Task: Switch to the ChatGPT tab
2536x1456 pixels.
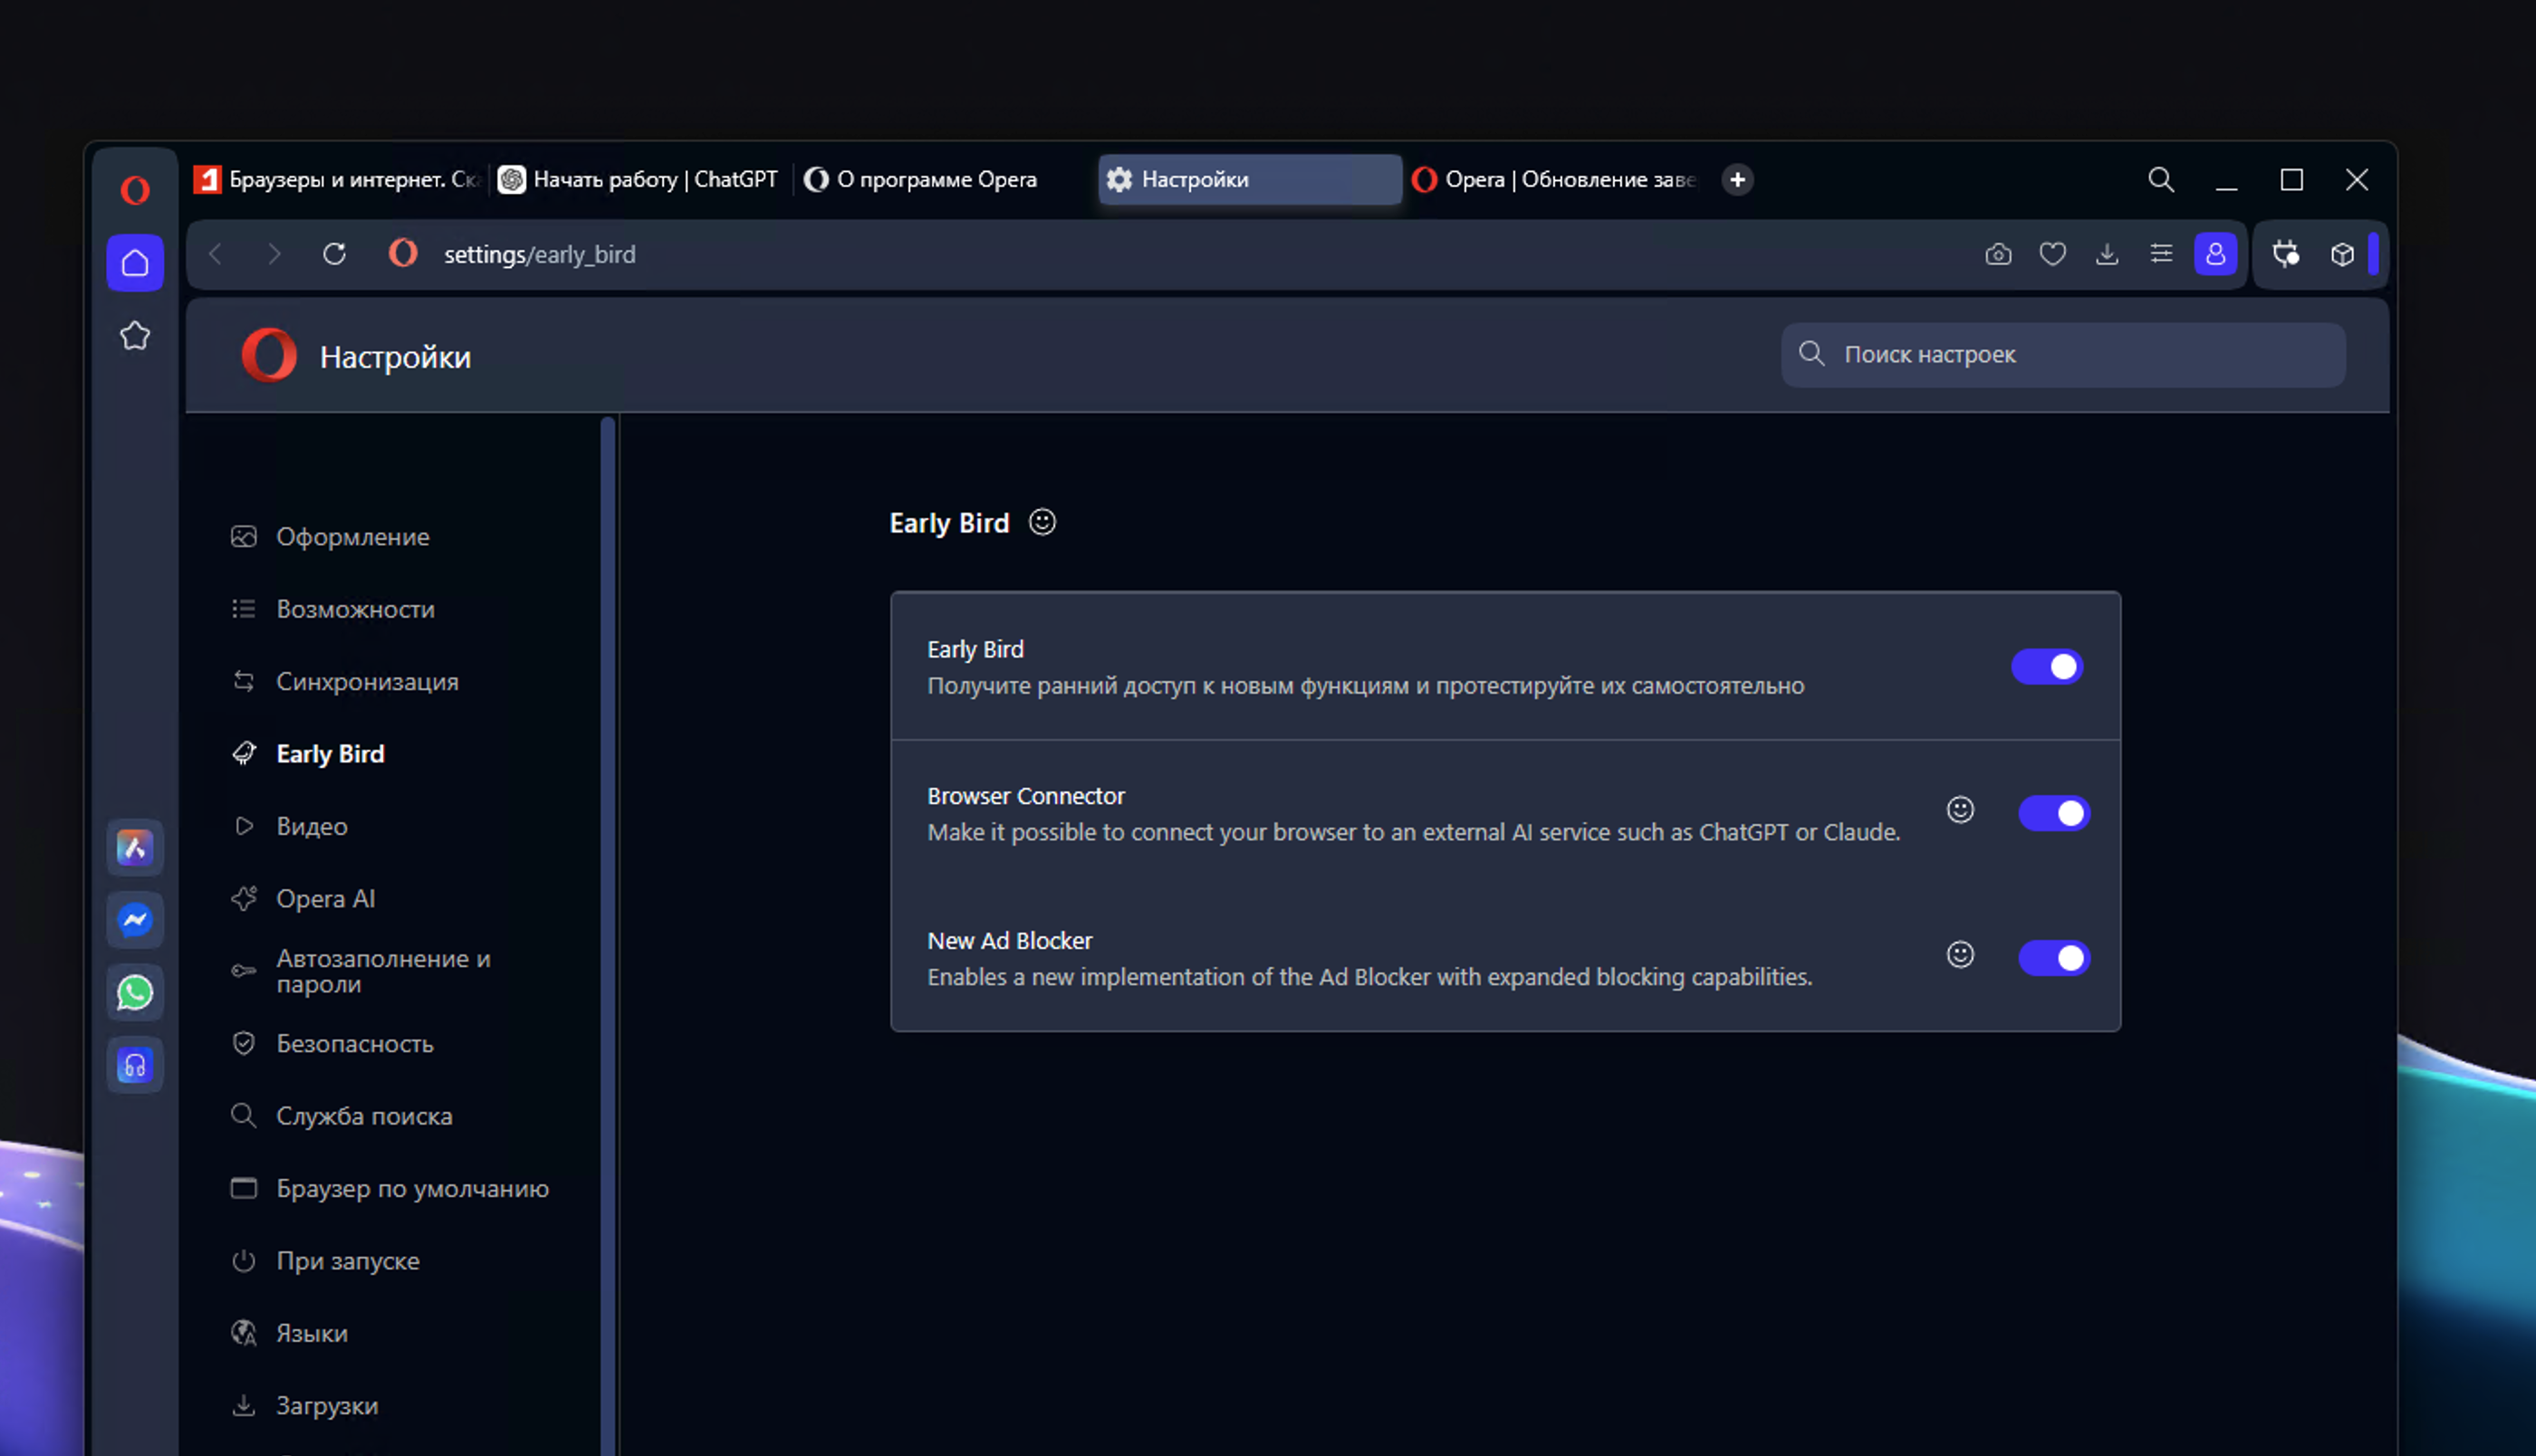Action: pyautogui.click(x=640, y=179)
